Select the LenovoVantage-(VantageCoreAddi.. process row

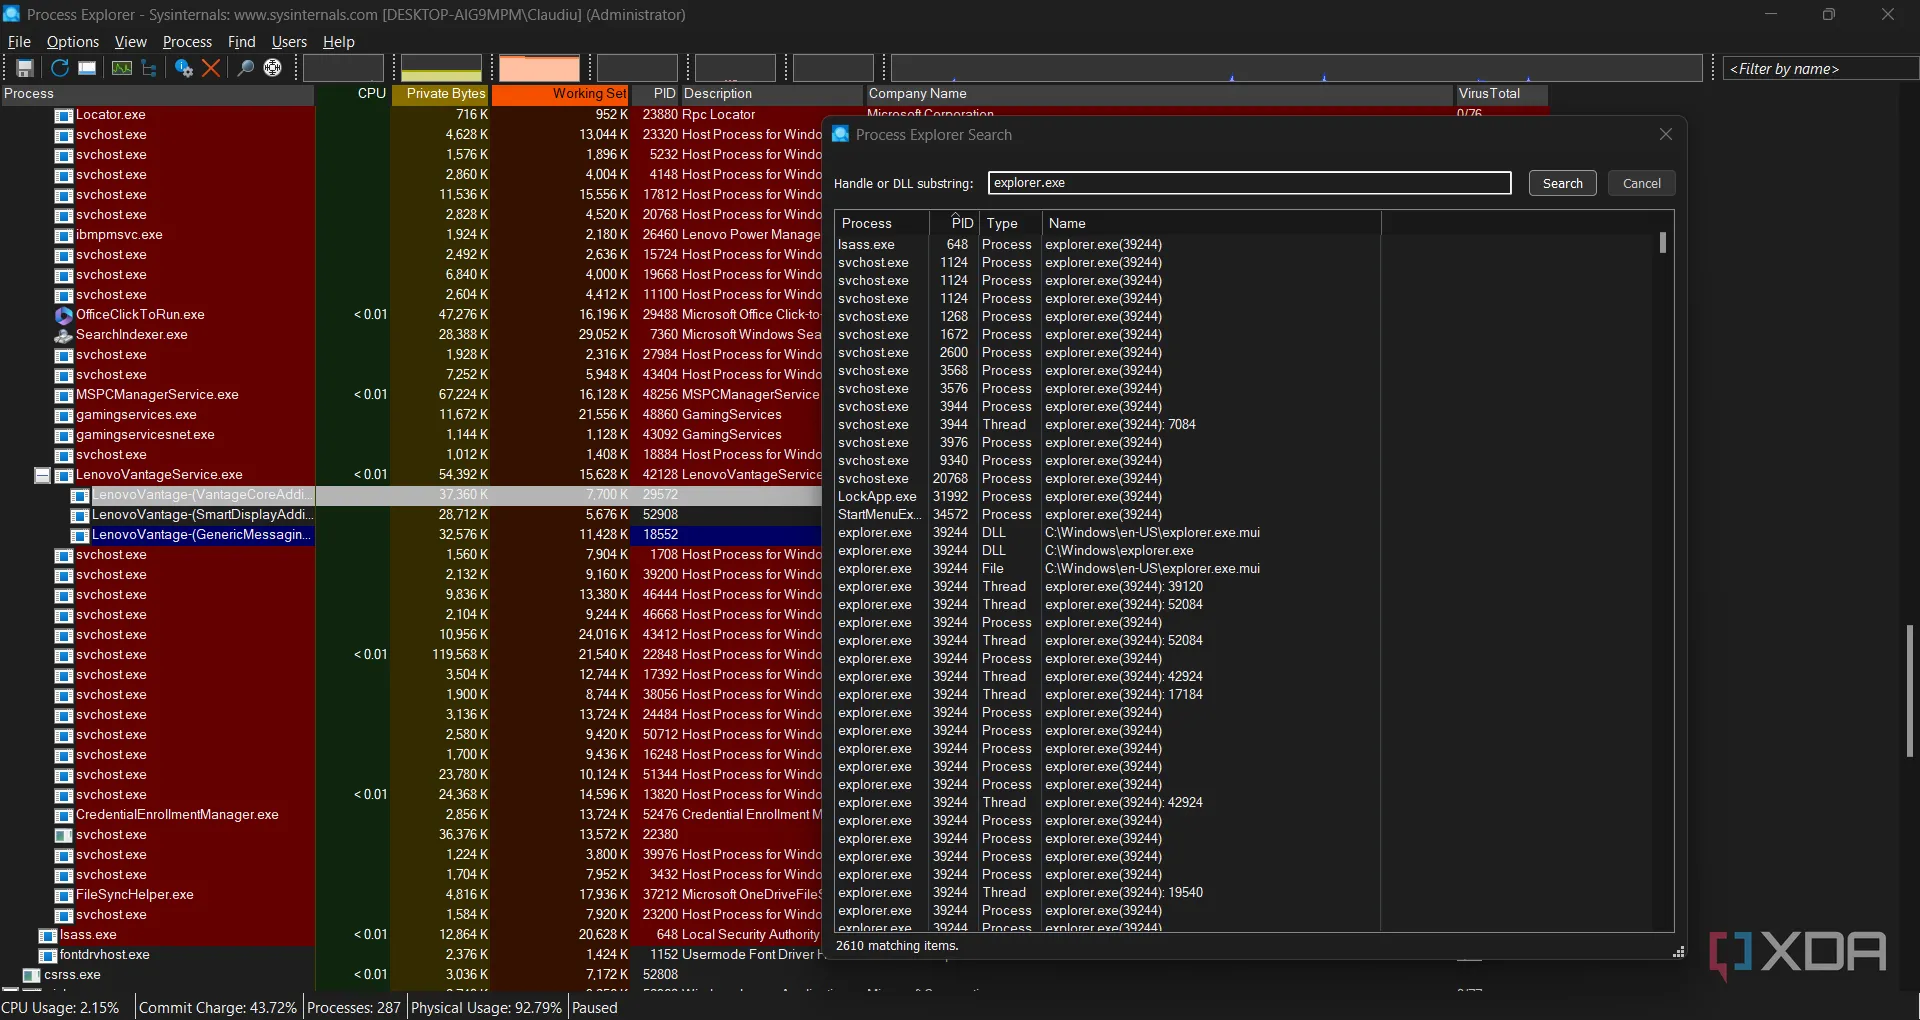tap(445, 495)
